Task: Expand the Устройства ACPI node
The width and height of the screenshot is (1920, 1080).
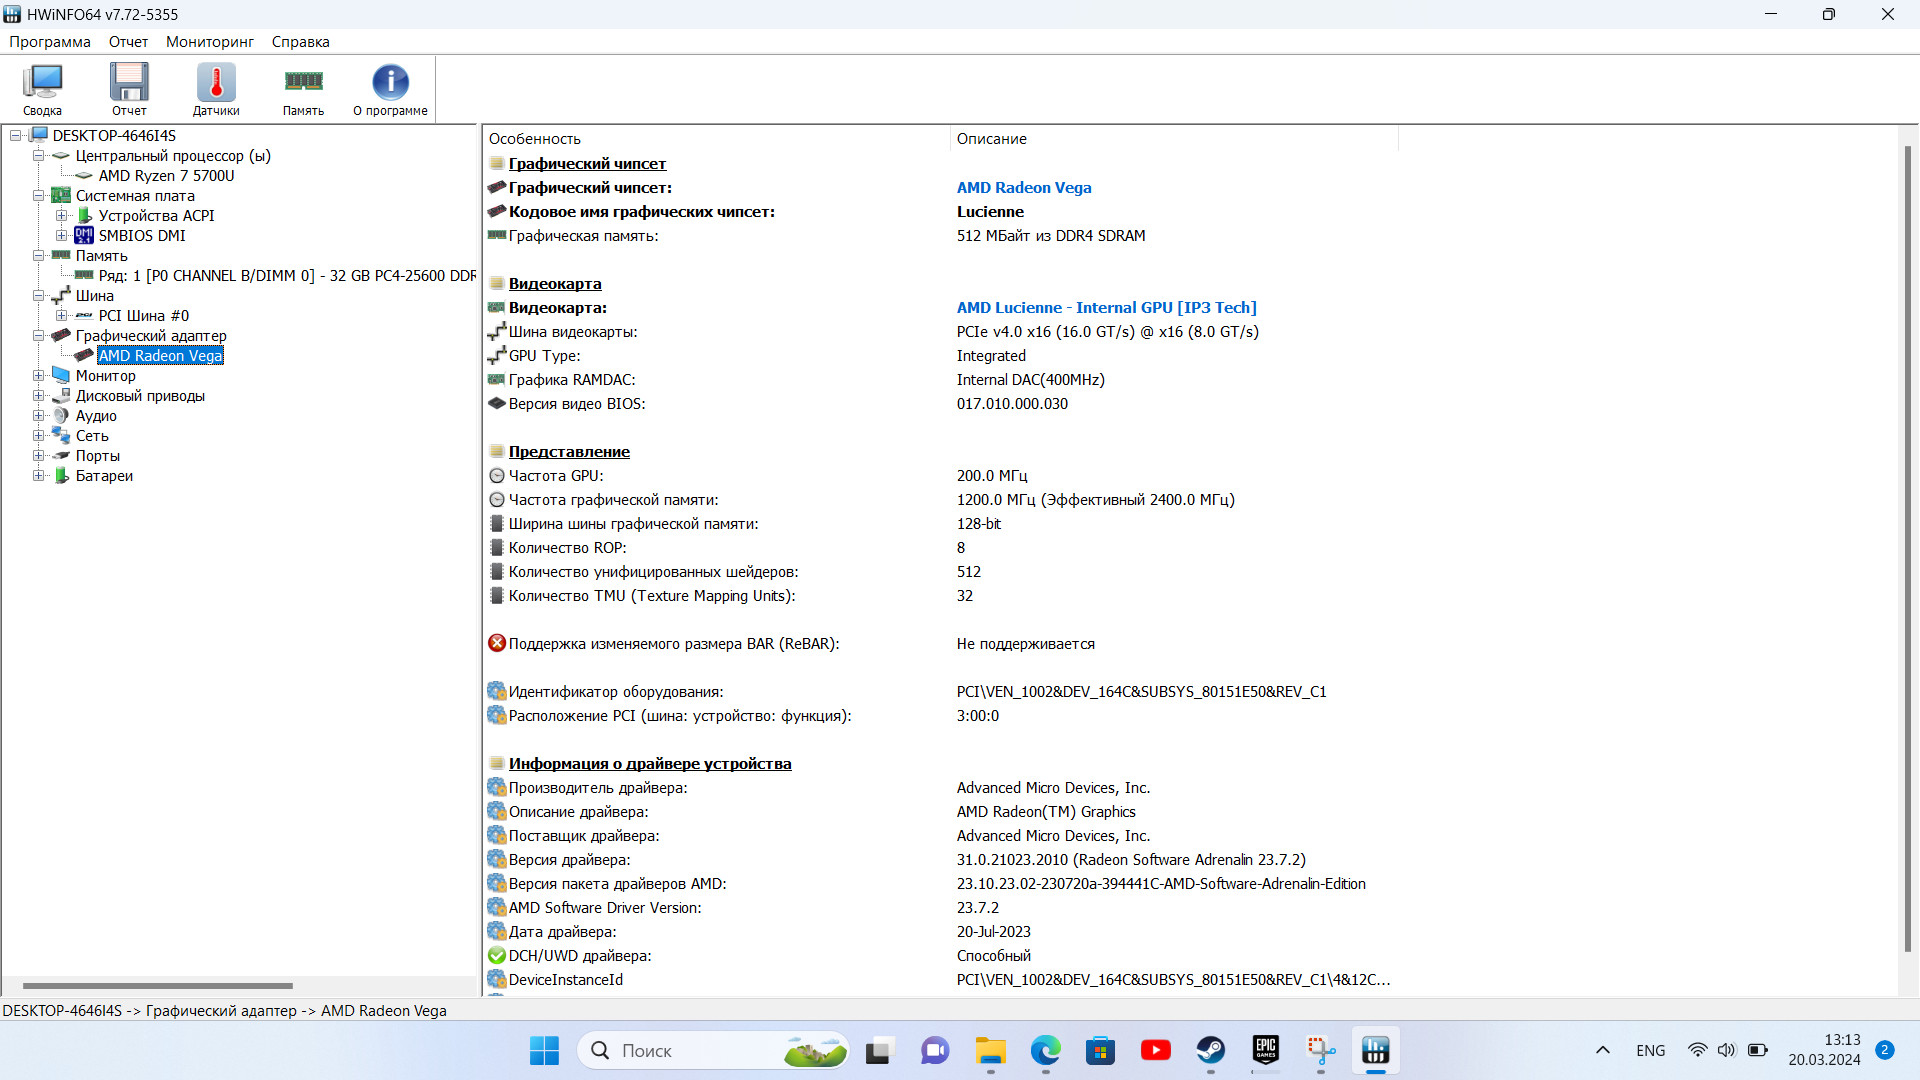Action: point(61,216)
